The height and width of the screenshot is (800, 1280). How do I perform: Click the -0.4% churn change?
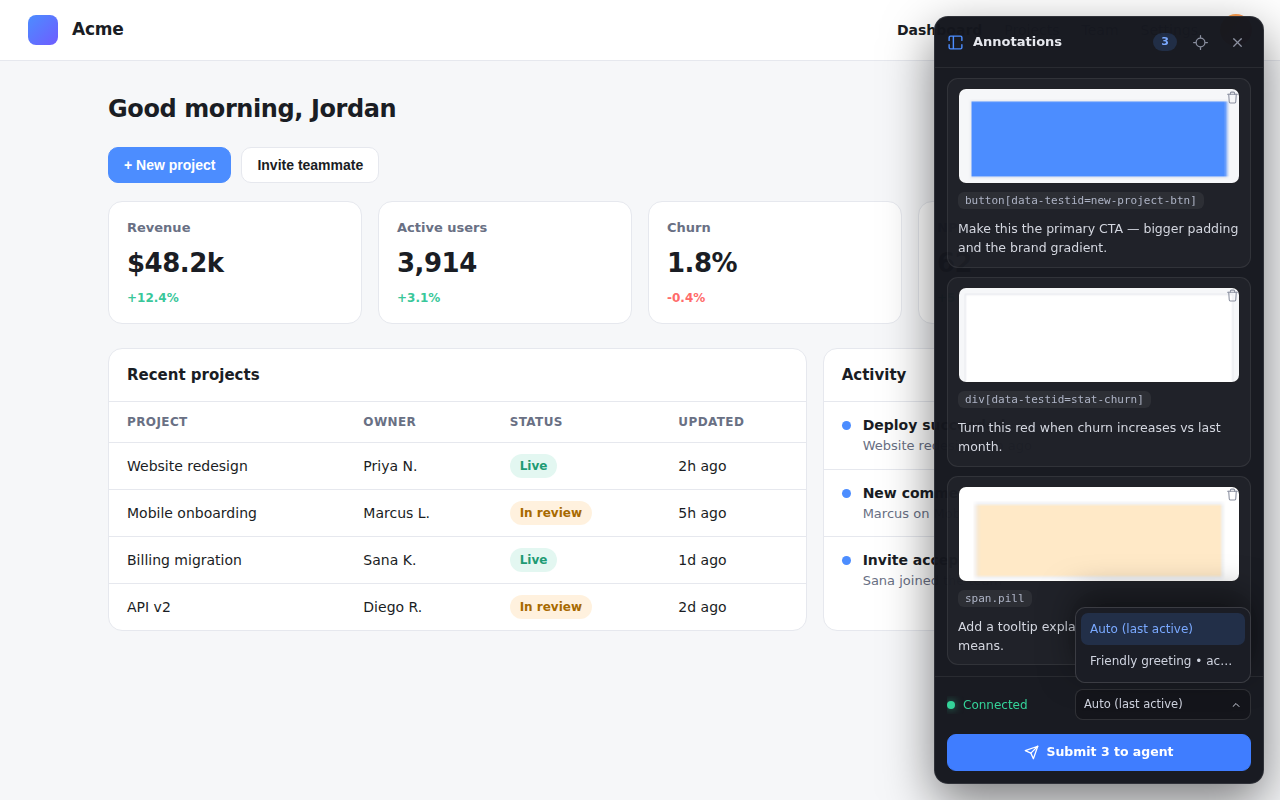click(686, 298)
